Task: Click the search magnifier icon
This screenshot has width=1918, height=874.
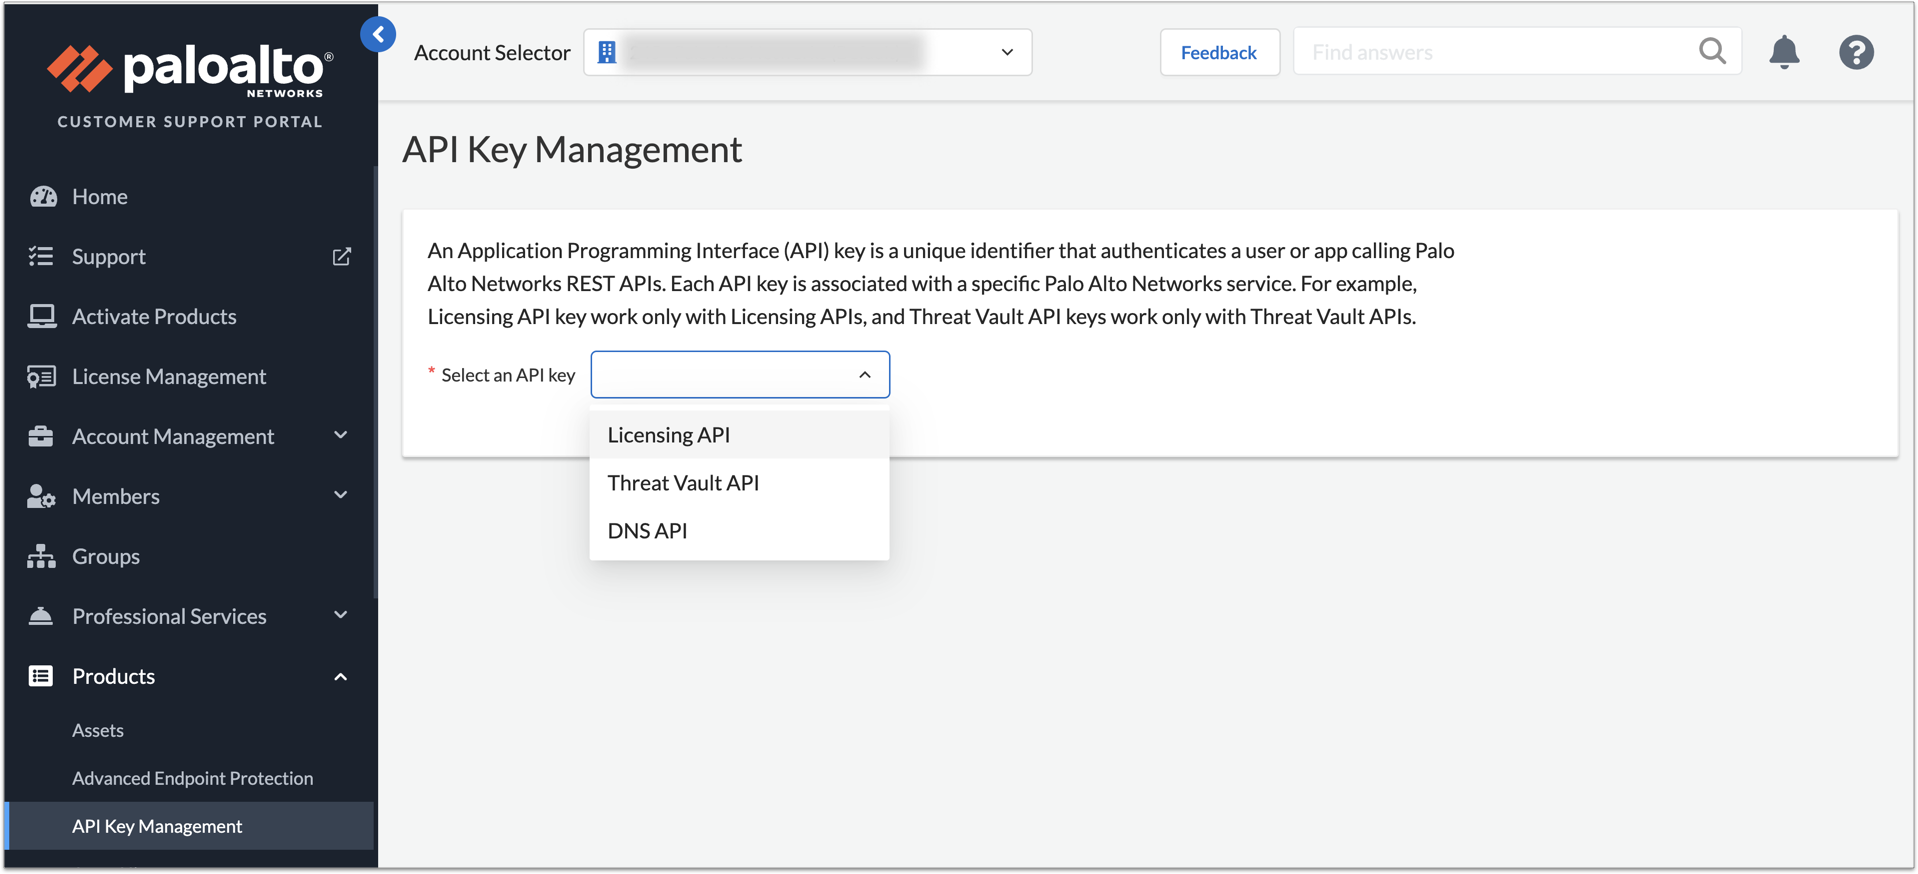Action: pos(1712,51)
